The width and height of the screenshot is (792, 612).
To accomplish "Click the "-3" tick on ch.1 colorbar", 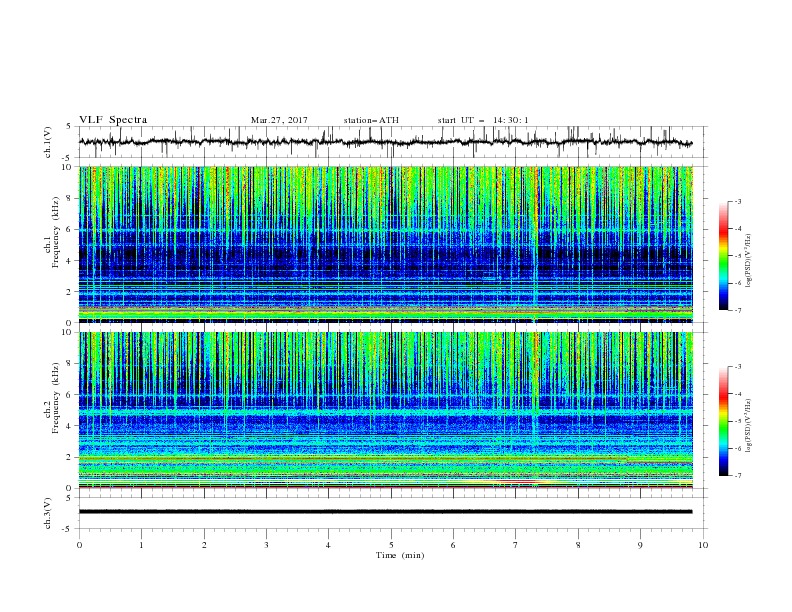I will point(738,201).
